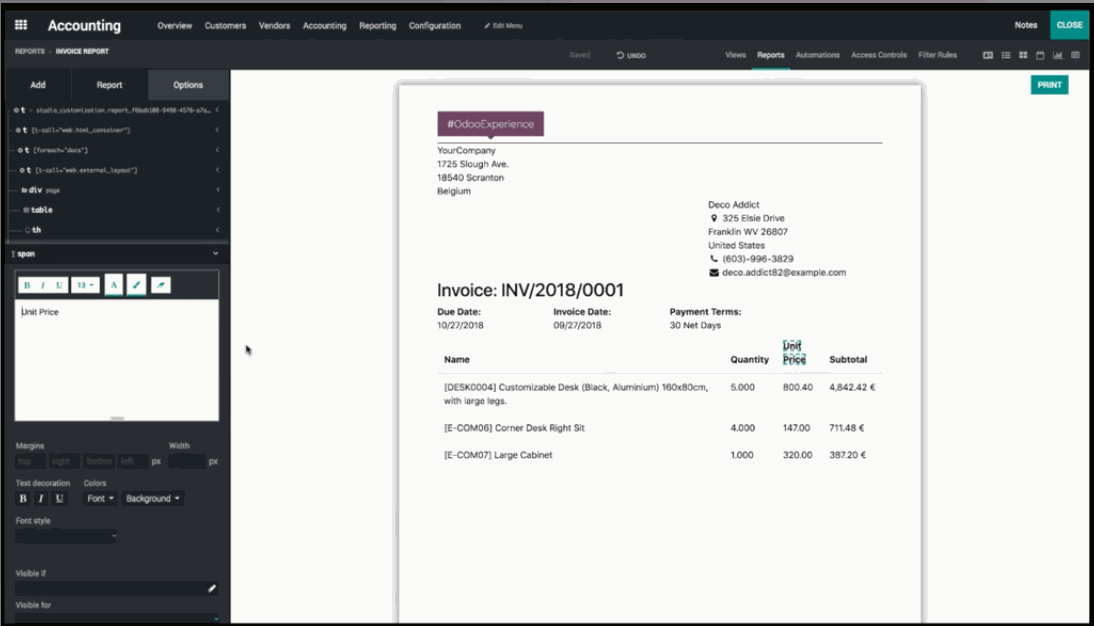The width and height of the screenshot is (1094, 626).
Task: Select the kanban view icon
Action: (1021, 56)
